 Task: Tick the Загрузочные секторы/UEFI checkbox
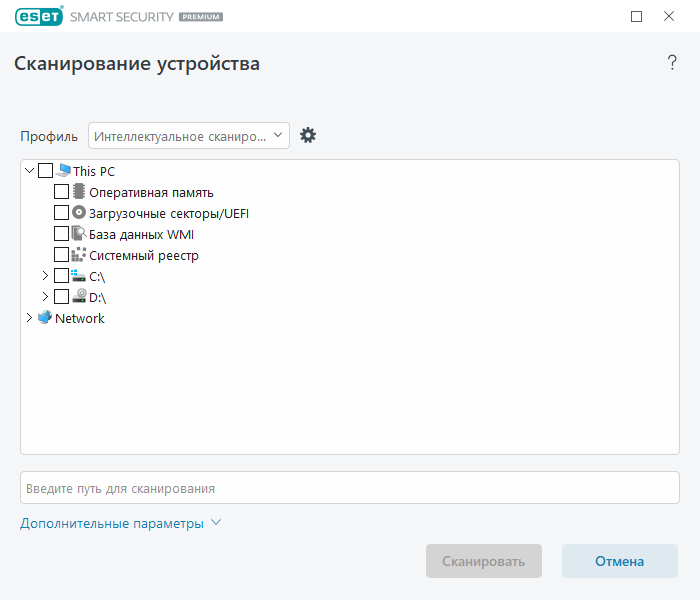[62, 212]
